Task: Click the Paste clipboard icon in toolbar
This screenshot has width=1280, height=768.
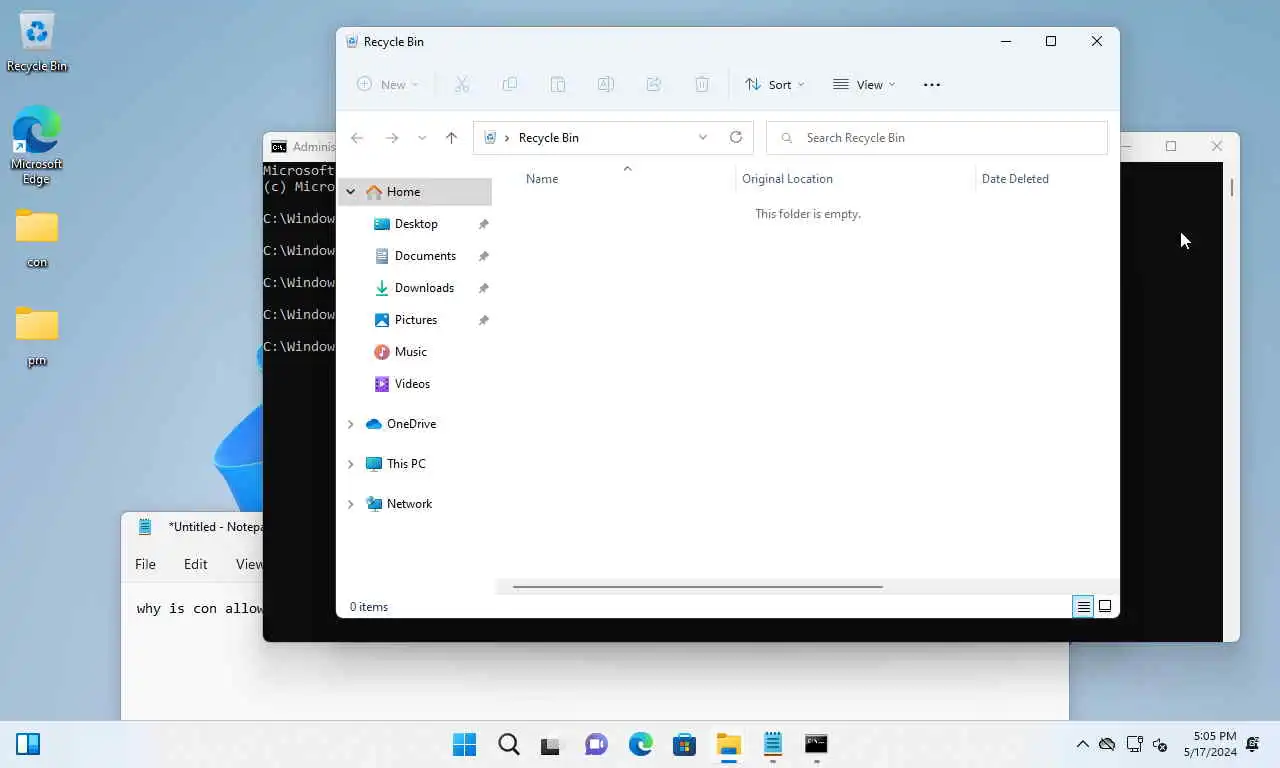Action: (x=558, y=85)
